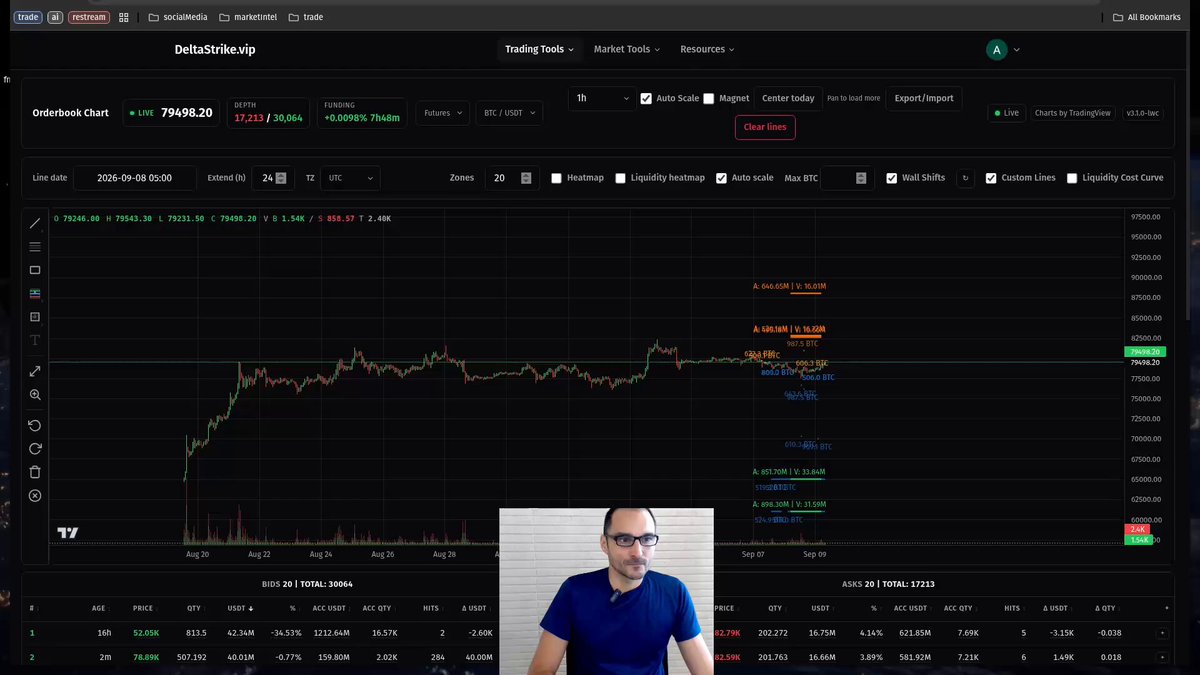Uncheck the top toolbar Auto Scale checkbox

646,99
